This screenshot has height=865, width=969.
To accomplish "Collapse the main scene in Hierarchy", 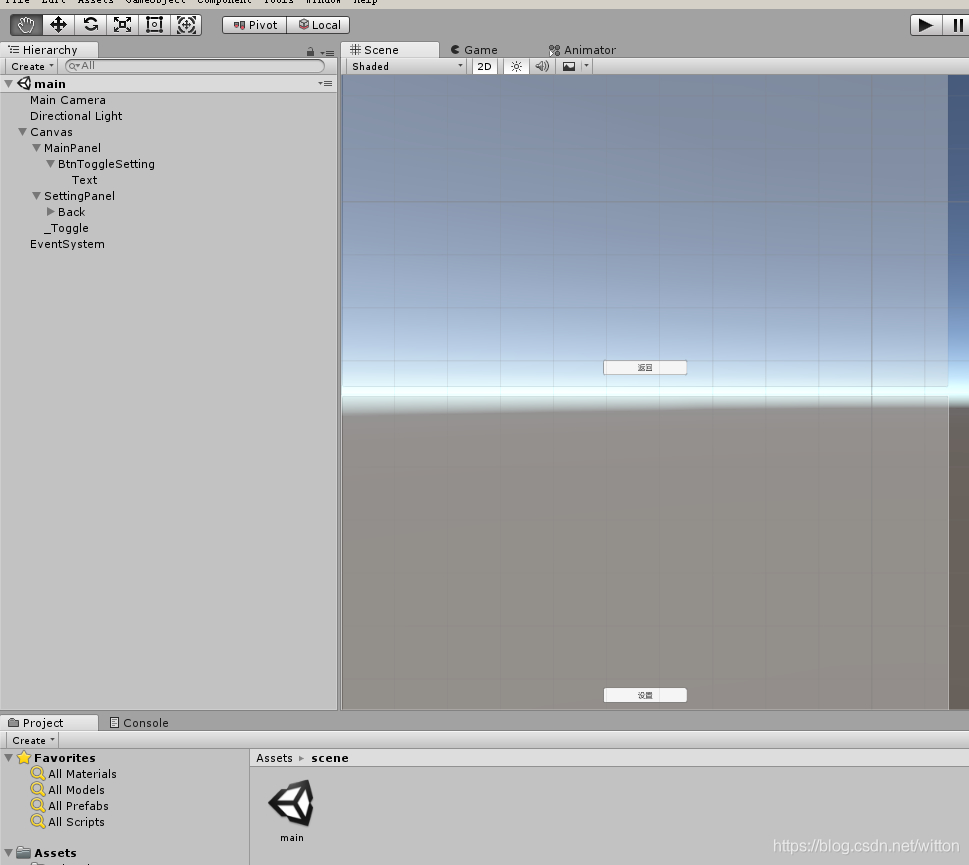I will coord(9,83).
